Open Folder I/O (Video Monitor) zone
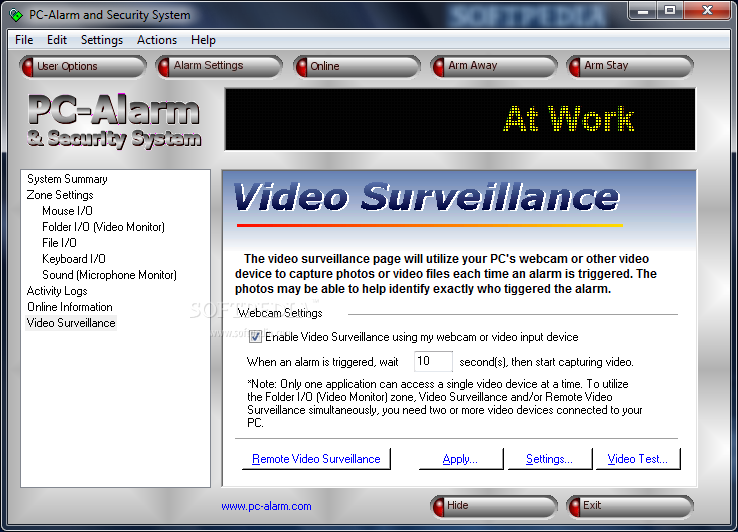This screenshot has height=532, width=738. pyautogui.click(x=104, y=227)
